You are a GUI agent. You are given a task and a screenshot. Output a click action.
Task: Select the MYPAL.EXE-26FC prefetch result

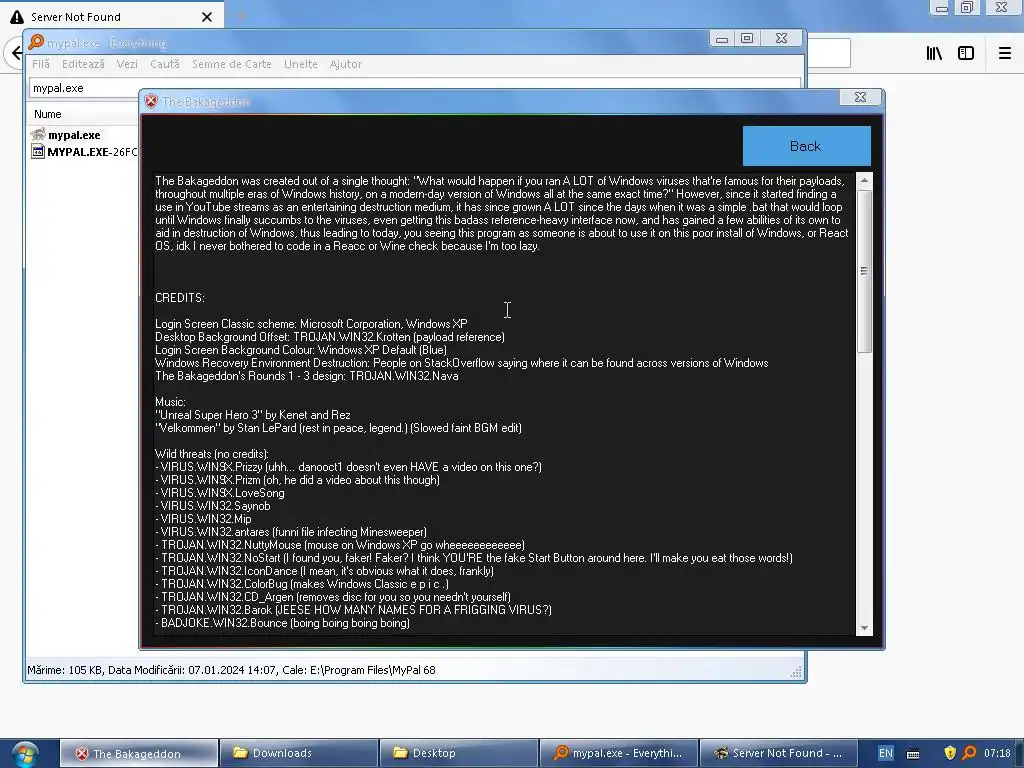pyautogui.click(x=92, y=152)
